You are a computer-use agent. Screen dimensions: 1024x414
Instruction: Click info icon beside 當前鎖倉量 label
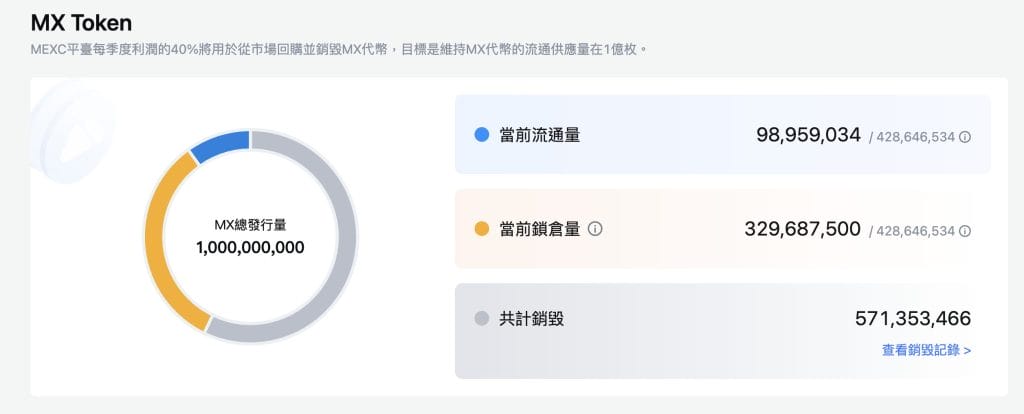pyautogui.click(x=595, y=229)
